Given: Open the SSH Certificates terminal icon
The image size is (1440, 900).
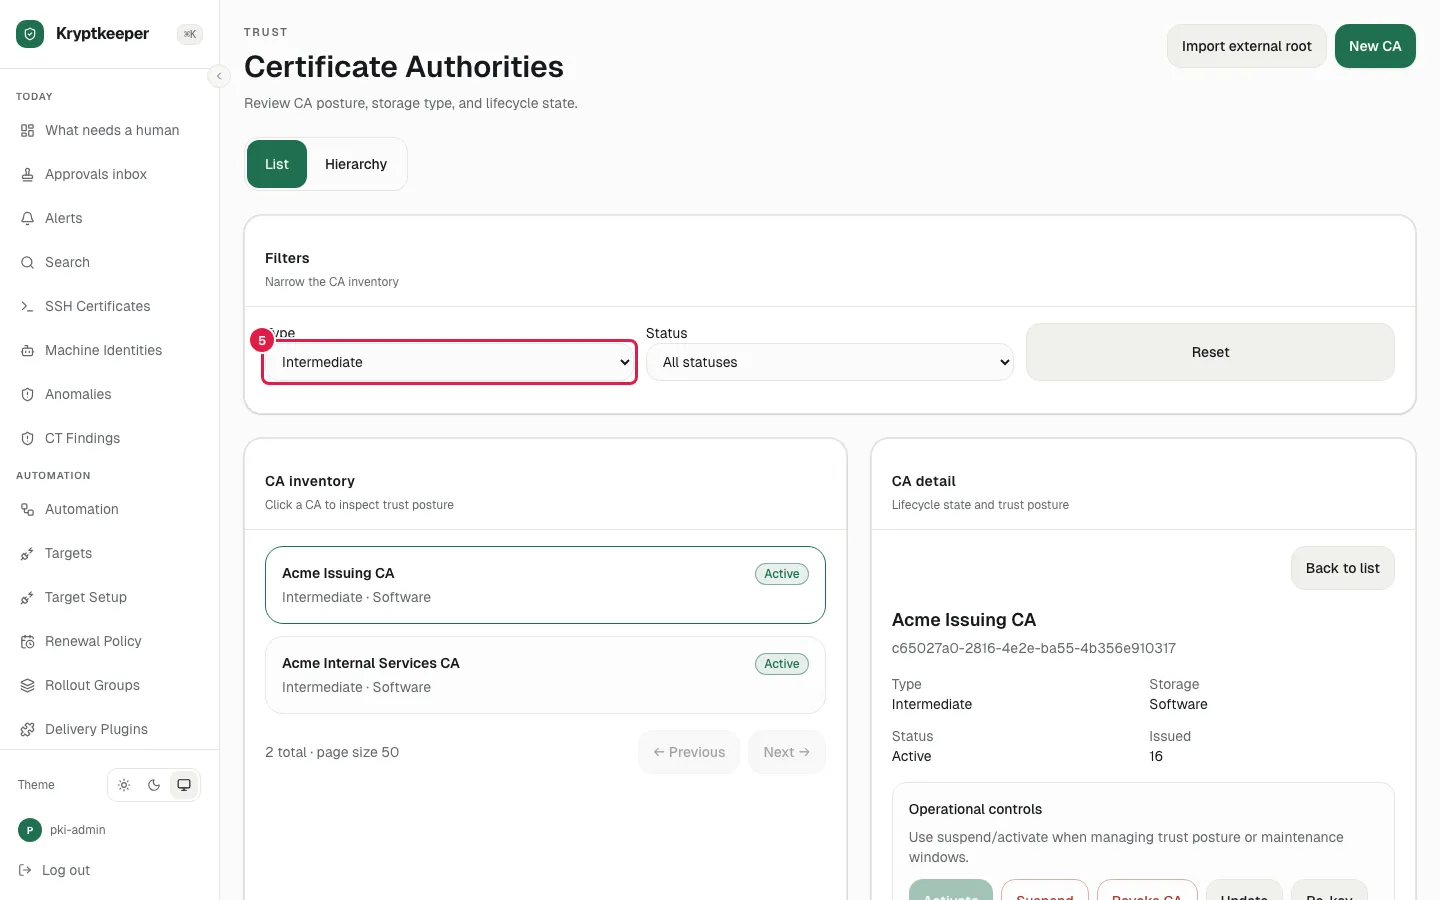Looking at the screenshot, I should point(27,306).
